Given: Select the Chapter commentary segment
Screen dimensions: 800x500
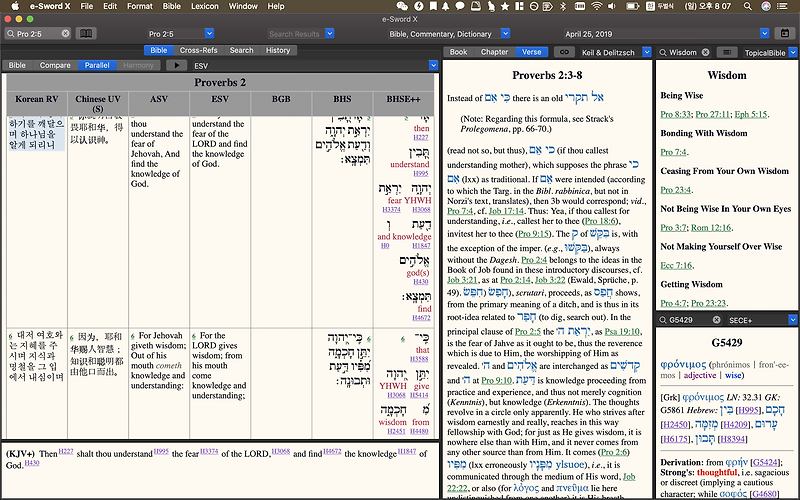Looking at the screenshot, I should coord(494,52).
